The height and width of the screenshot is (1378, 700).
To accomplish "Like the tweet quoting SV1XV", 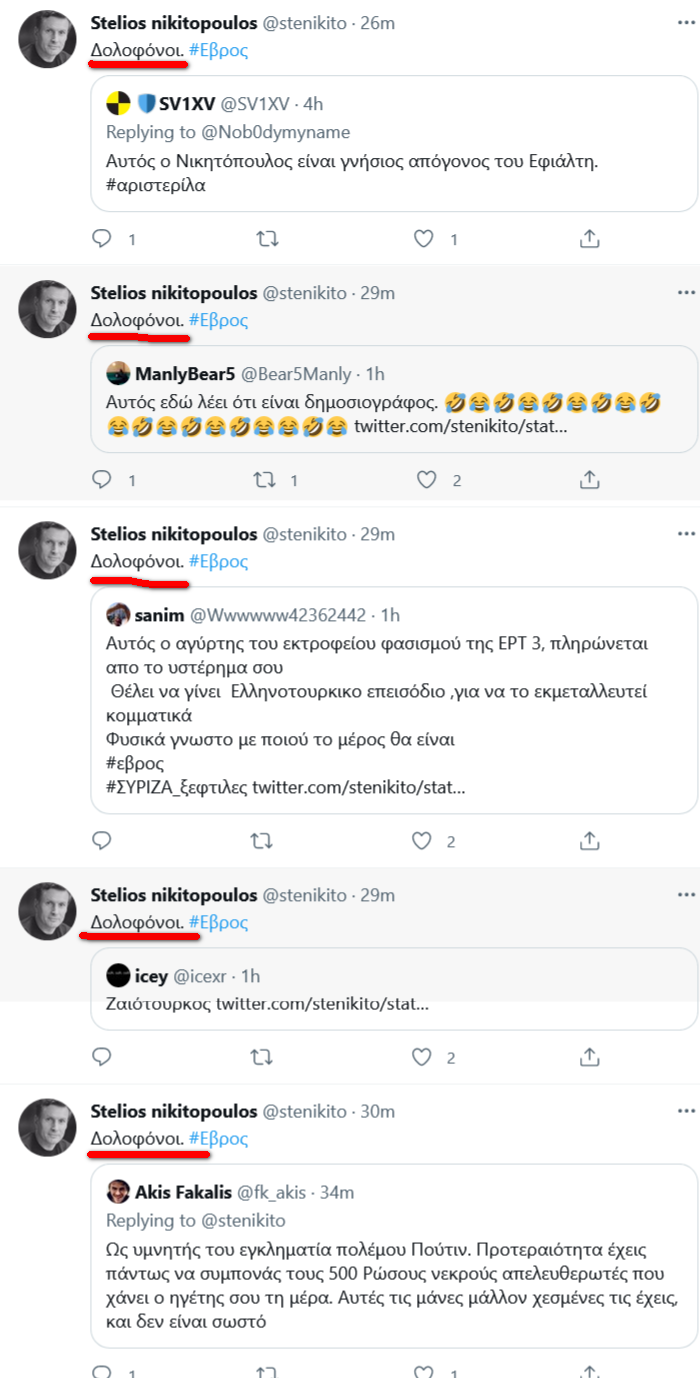I will [424, 239].
